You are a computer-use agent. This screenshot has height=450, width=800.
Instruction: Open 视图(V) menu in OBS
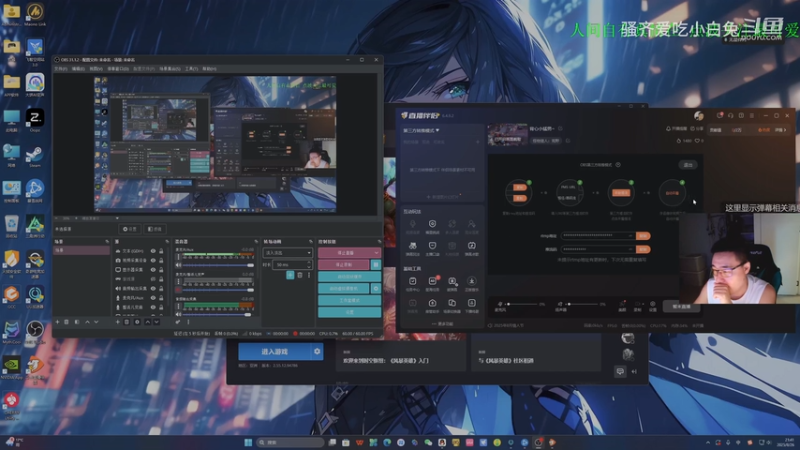click(96, 68)
